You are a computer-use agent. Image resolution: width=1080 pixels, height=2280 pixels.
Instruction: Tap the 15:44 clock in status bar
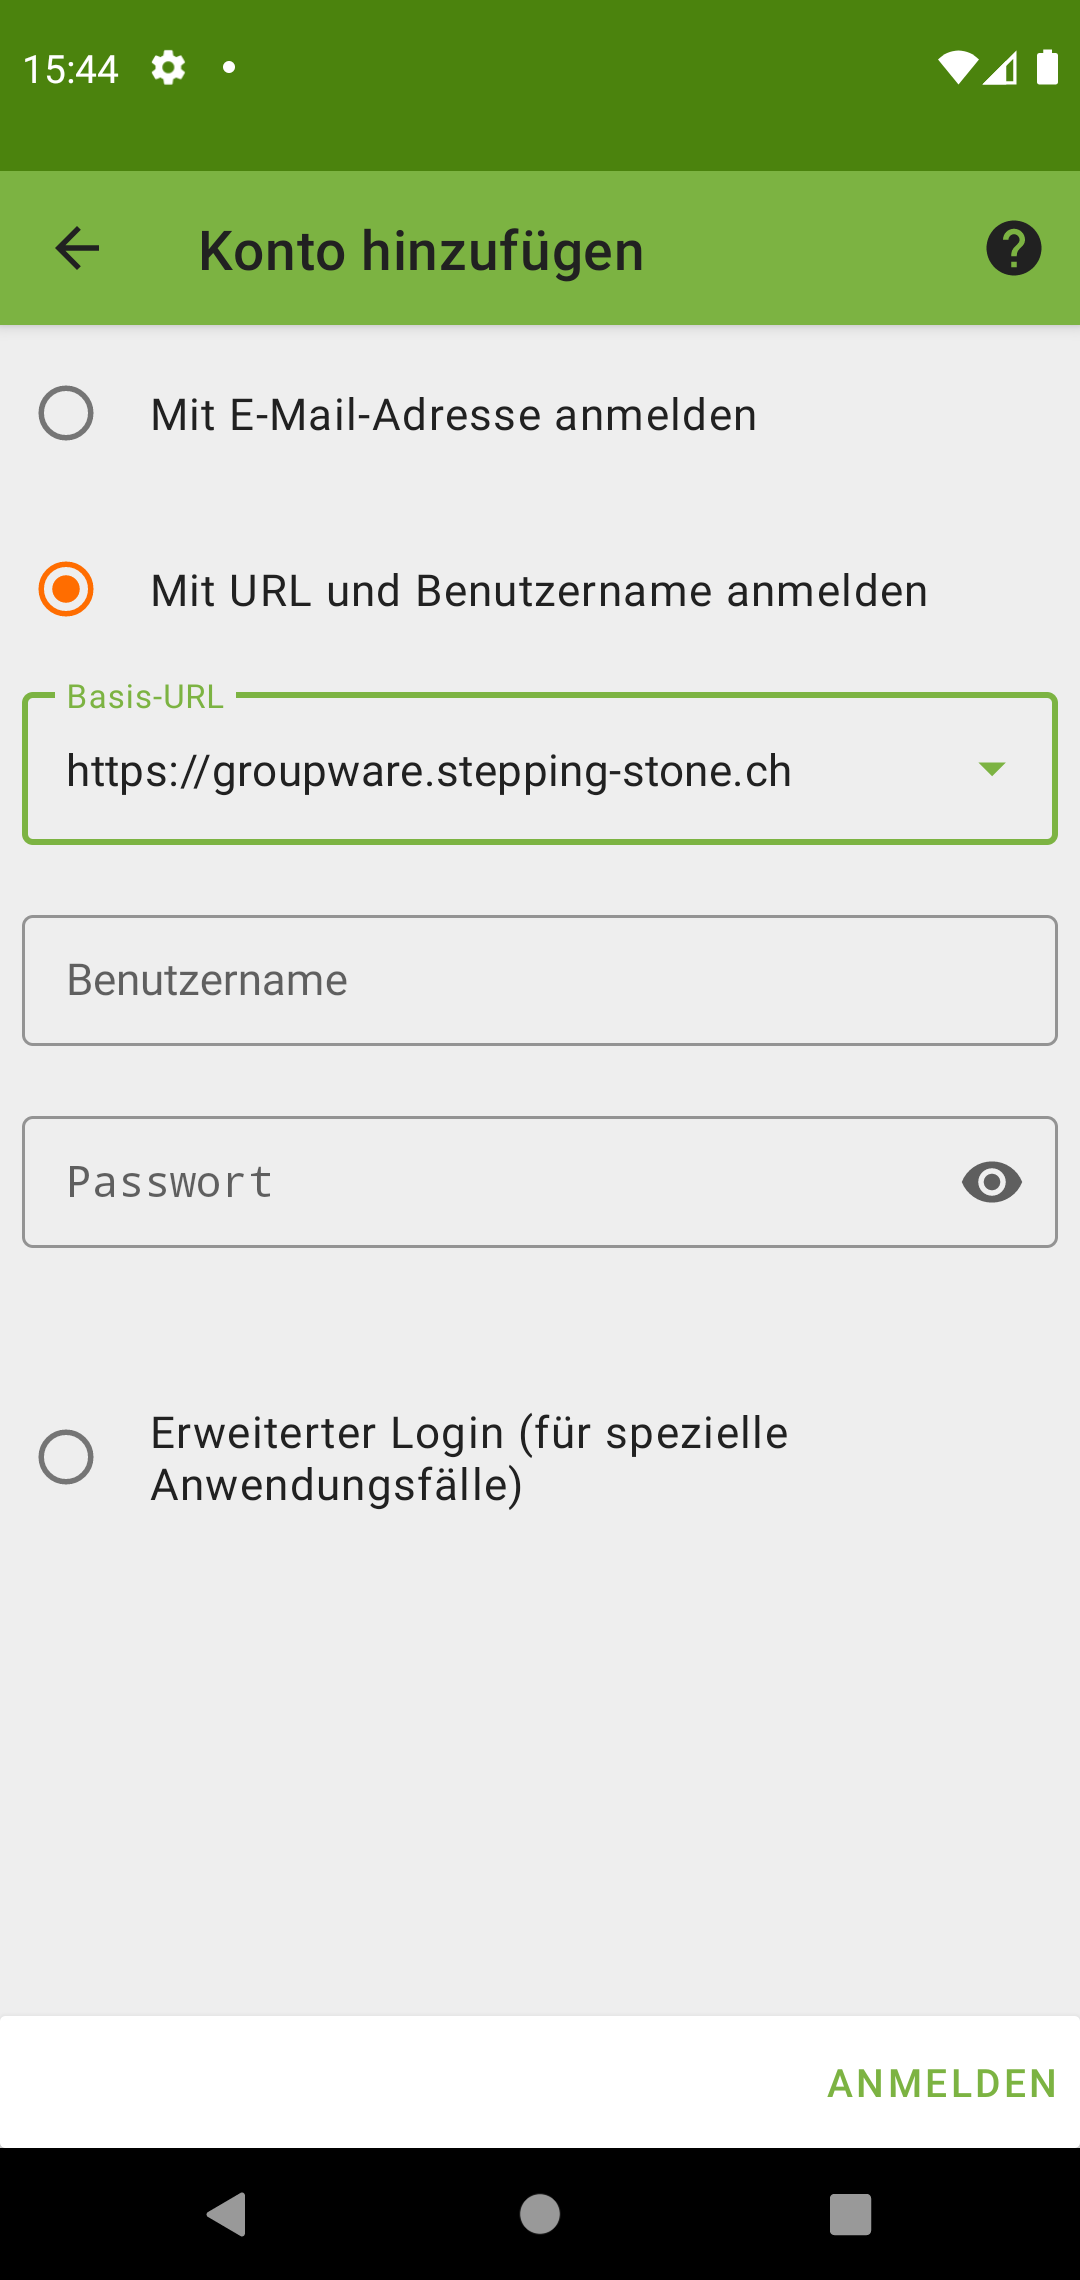coord(71,69)
